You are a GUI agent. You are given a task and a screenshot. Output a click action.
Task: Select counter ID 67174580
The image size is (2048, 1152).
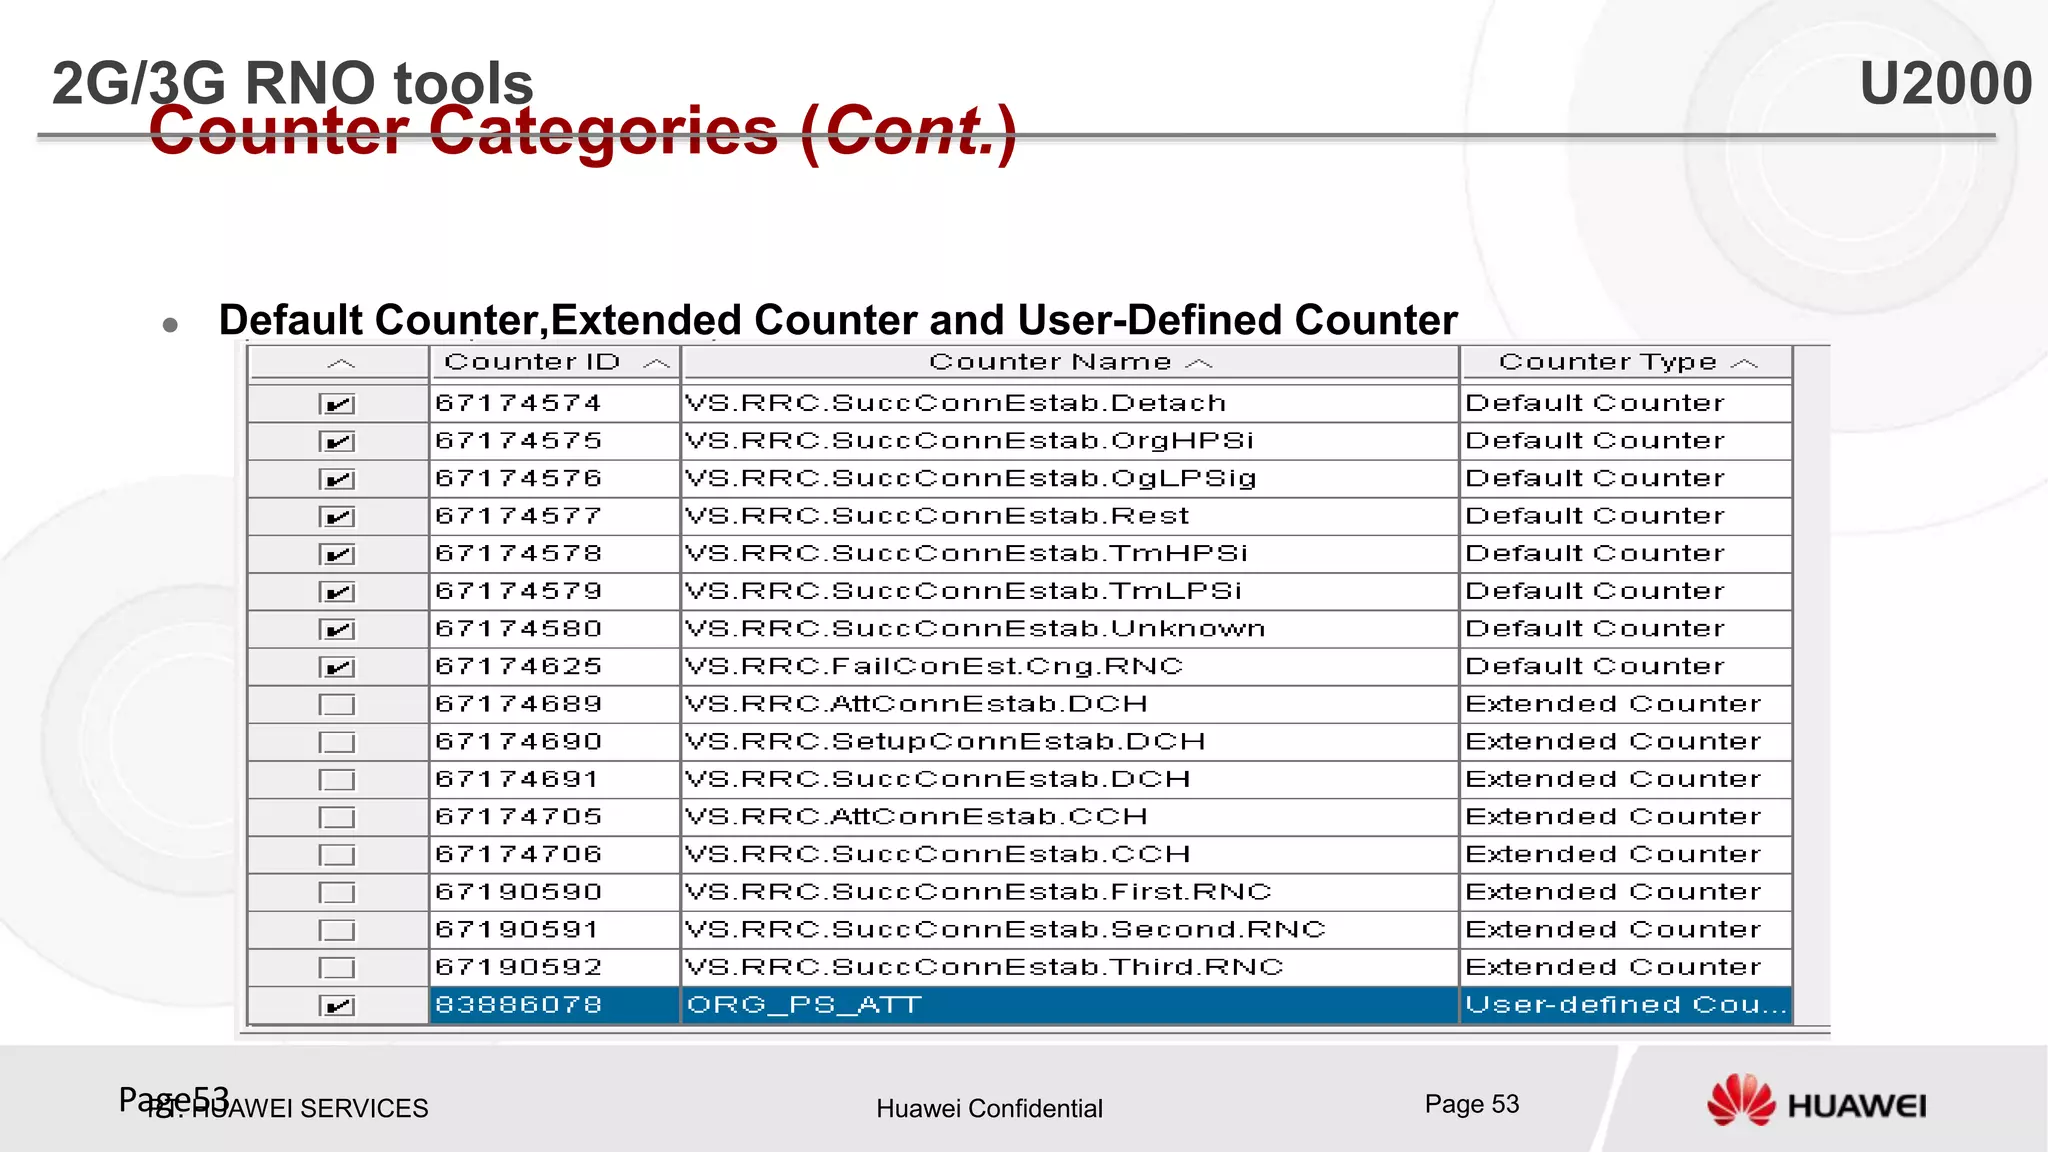click(x=555, y=629)
